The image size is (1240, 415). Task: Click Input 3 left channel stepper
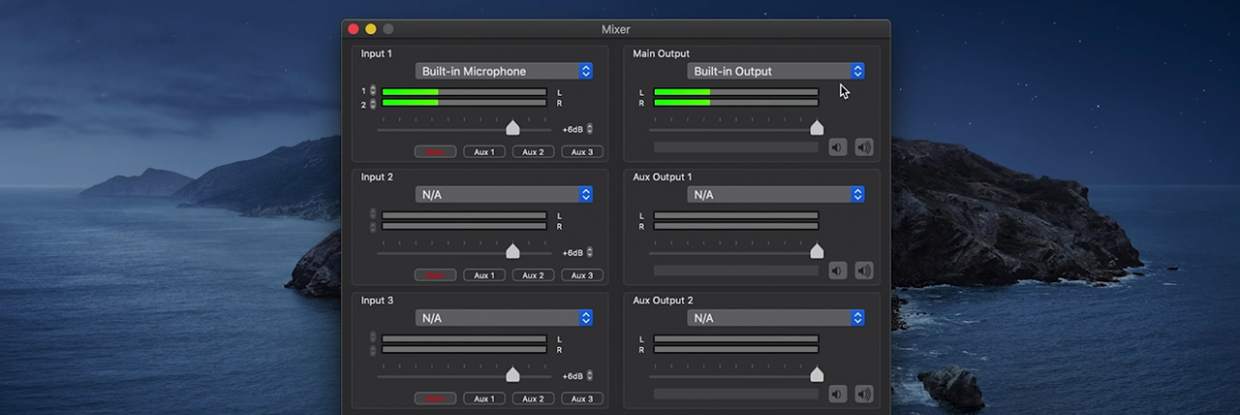373,338
